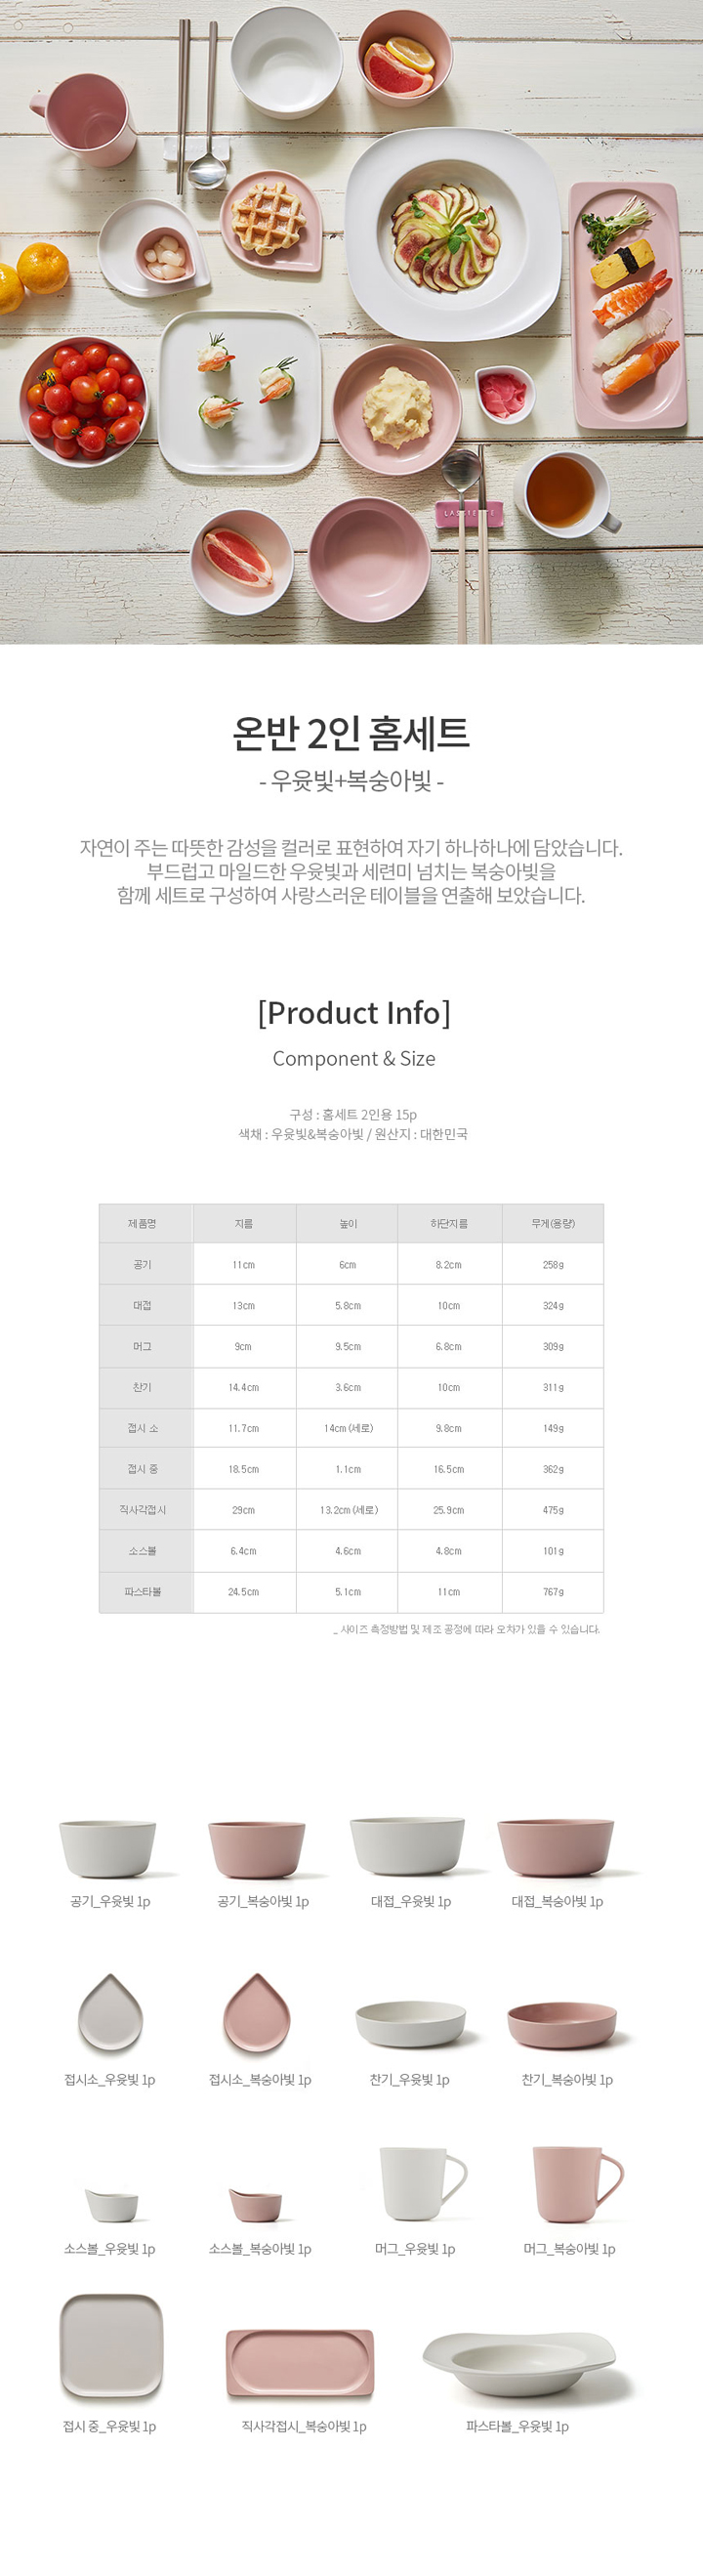Select the 대접_복숭아빛 1p pink bowl

pyautogui.click(x=556, y=1847)
